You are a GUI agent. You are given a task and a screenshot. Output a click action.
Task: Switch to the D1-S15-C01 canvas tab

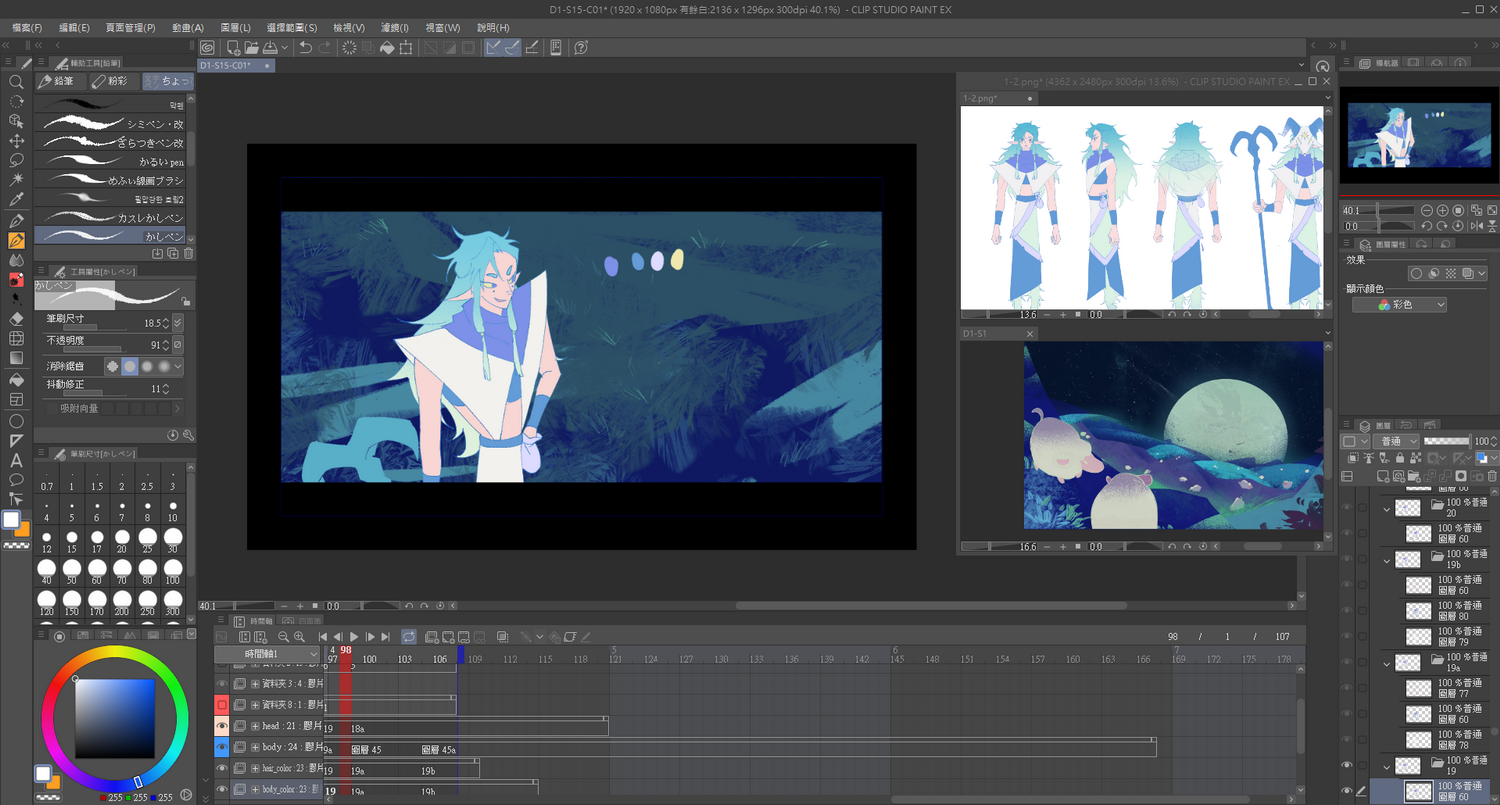pos(226,66)
